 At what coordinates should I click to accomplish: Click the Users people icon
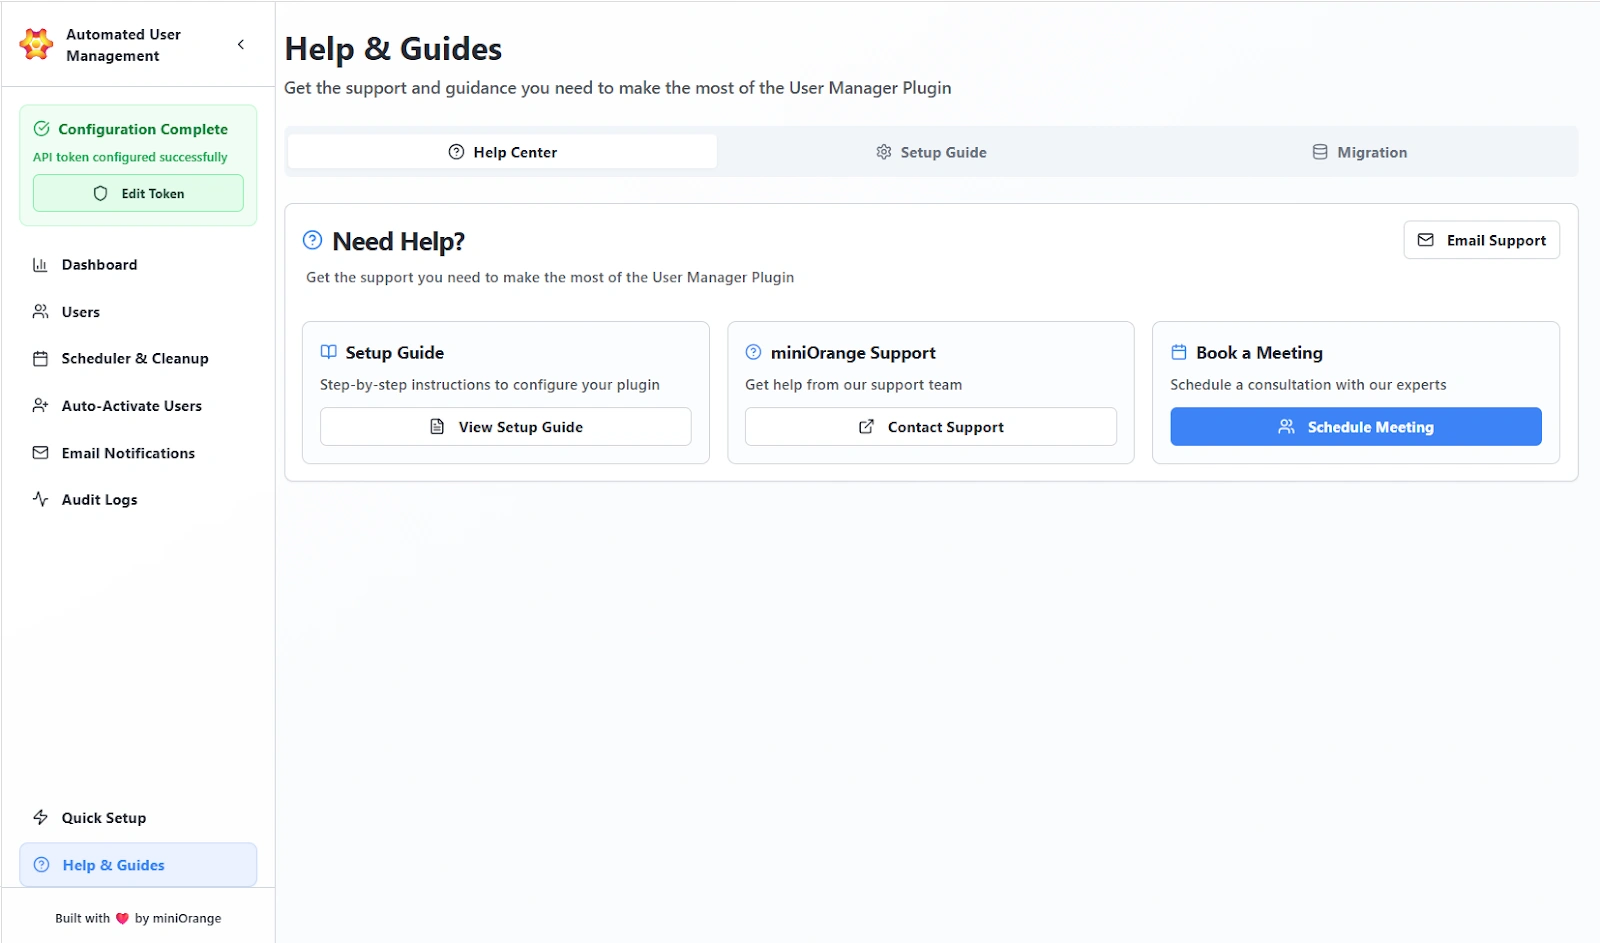40,311
